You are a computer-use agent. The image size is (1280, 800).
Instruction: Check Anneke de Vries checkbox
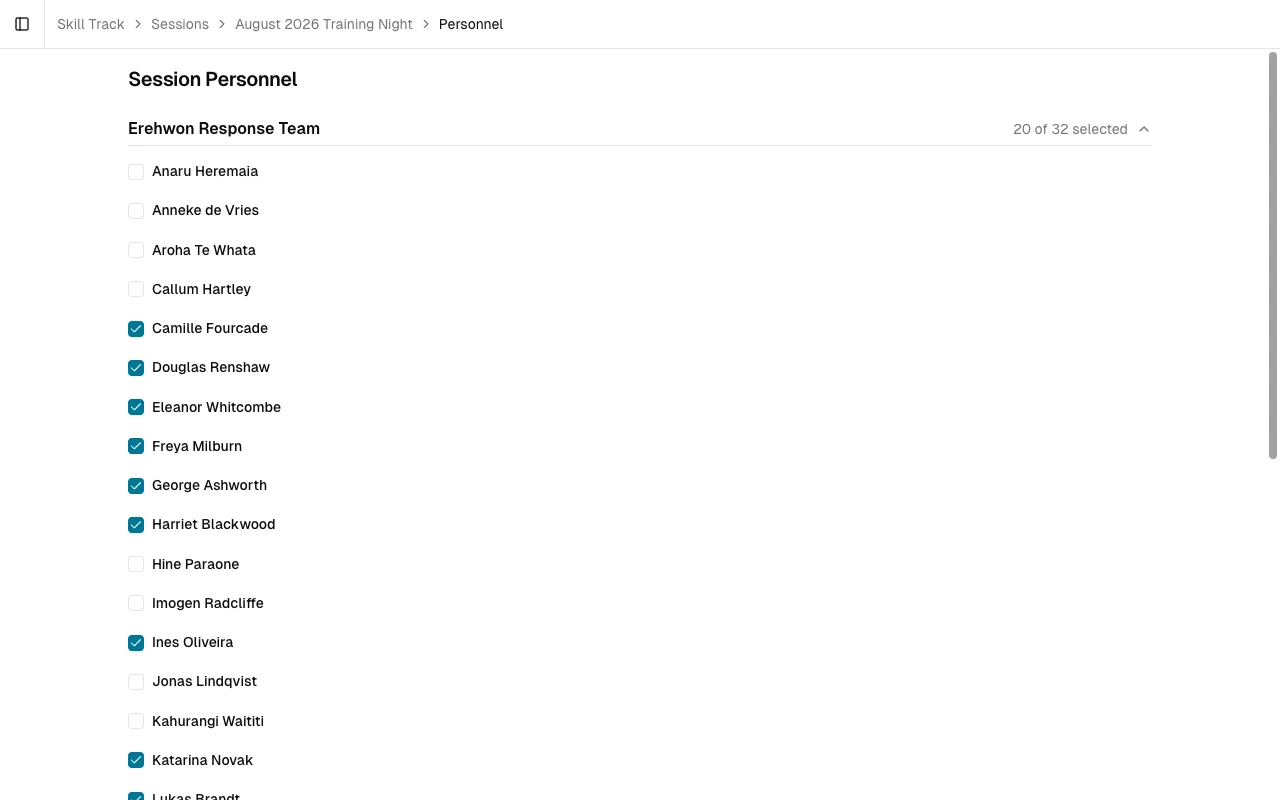(x=136, y=211)
